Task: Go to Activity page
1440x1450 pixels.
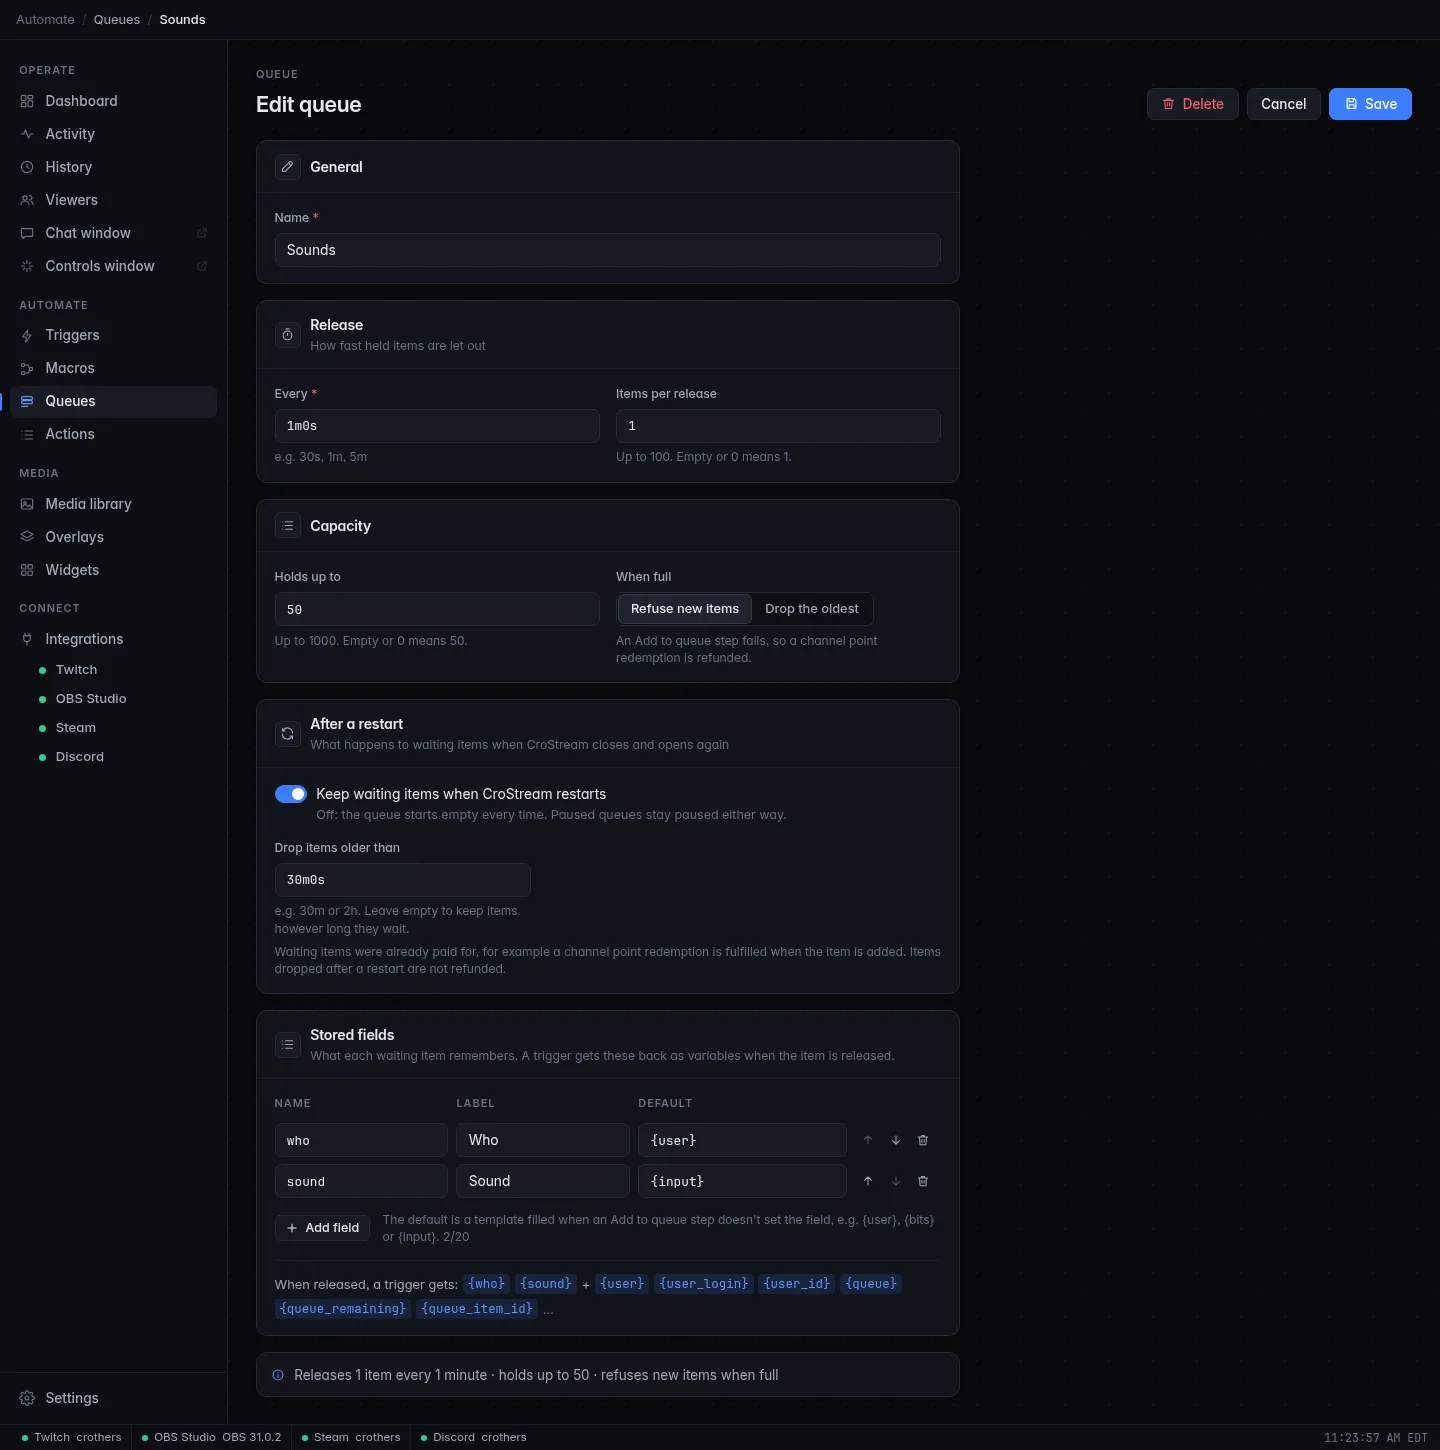Action: click(x=114, y=134)
